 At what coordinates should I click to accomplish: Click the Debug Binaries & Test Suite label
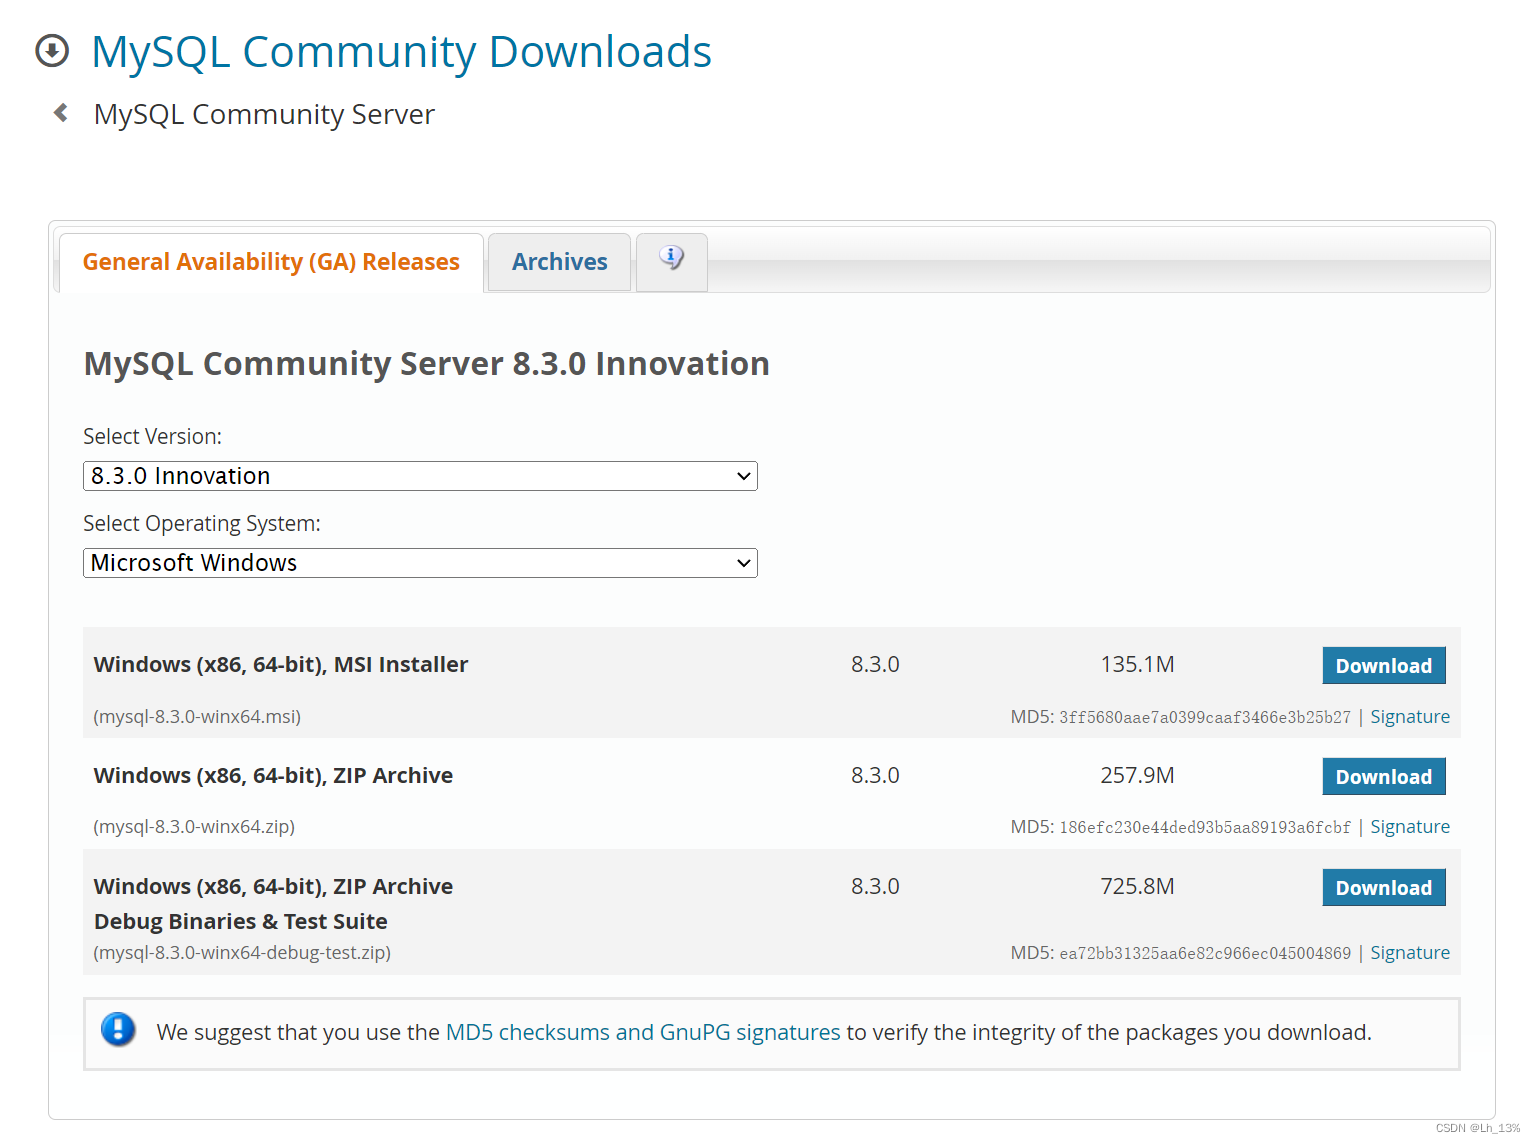point(241,921)
